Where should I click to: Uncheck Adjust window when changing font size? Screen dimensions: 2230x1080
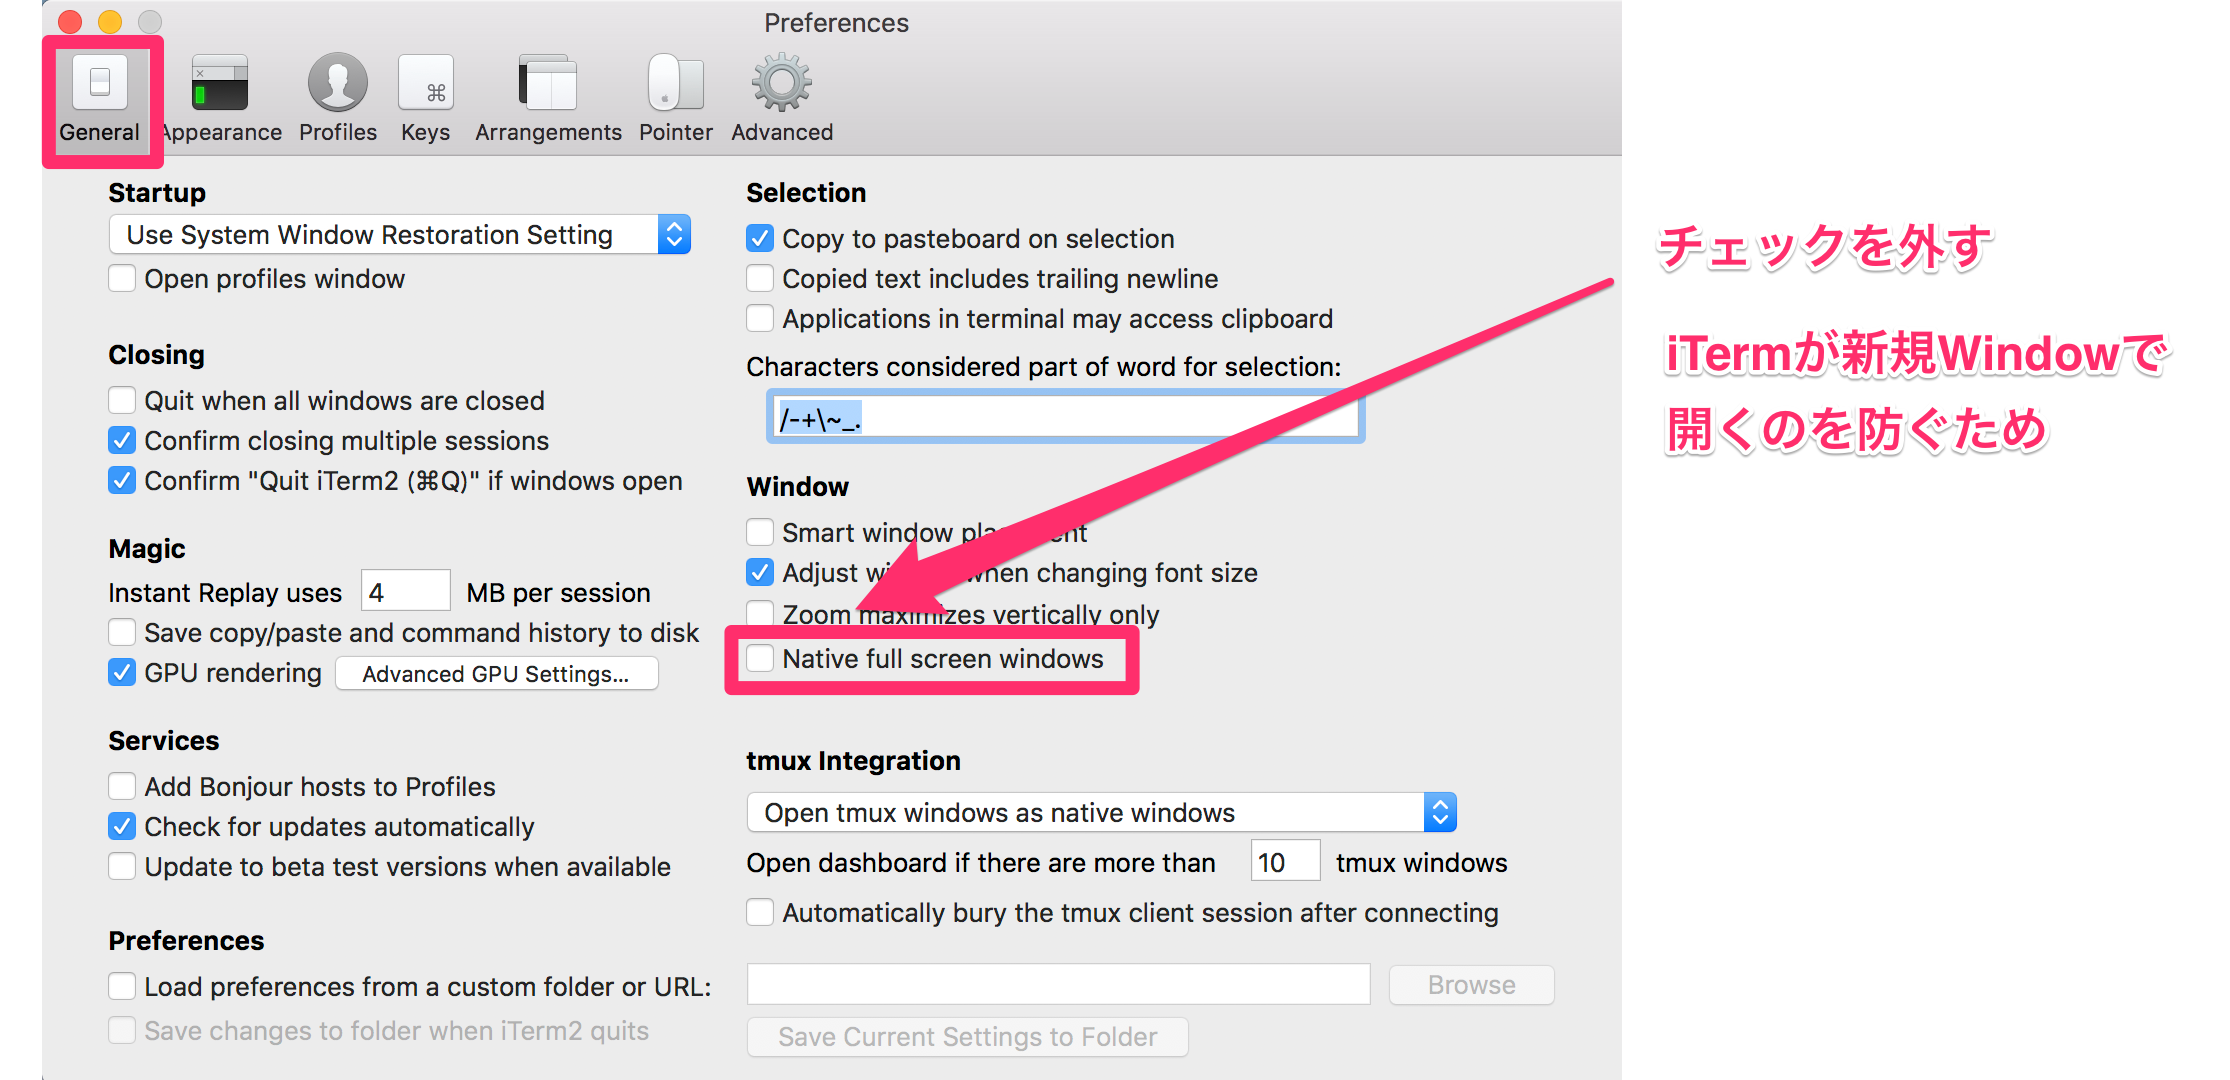pyautogui.click(x=760, y=572)
